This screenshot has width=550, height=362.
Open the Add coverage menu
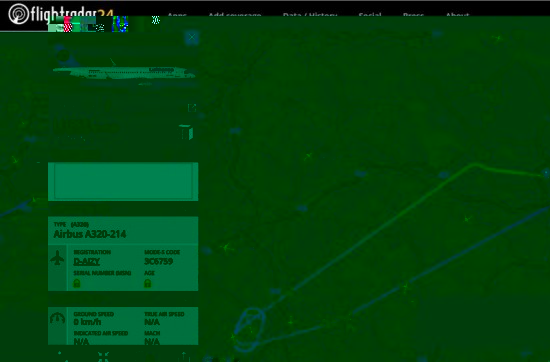[x=235, y=15]
